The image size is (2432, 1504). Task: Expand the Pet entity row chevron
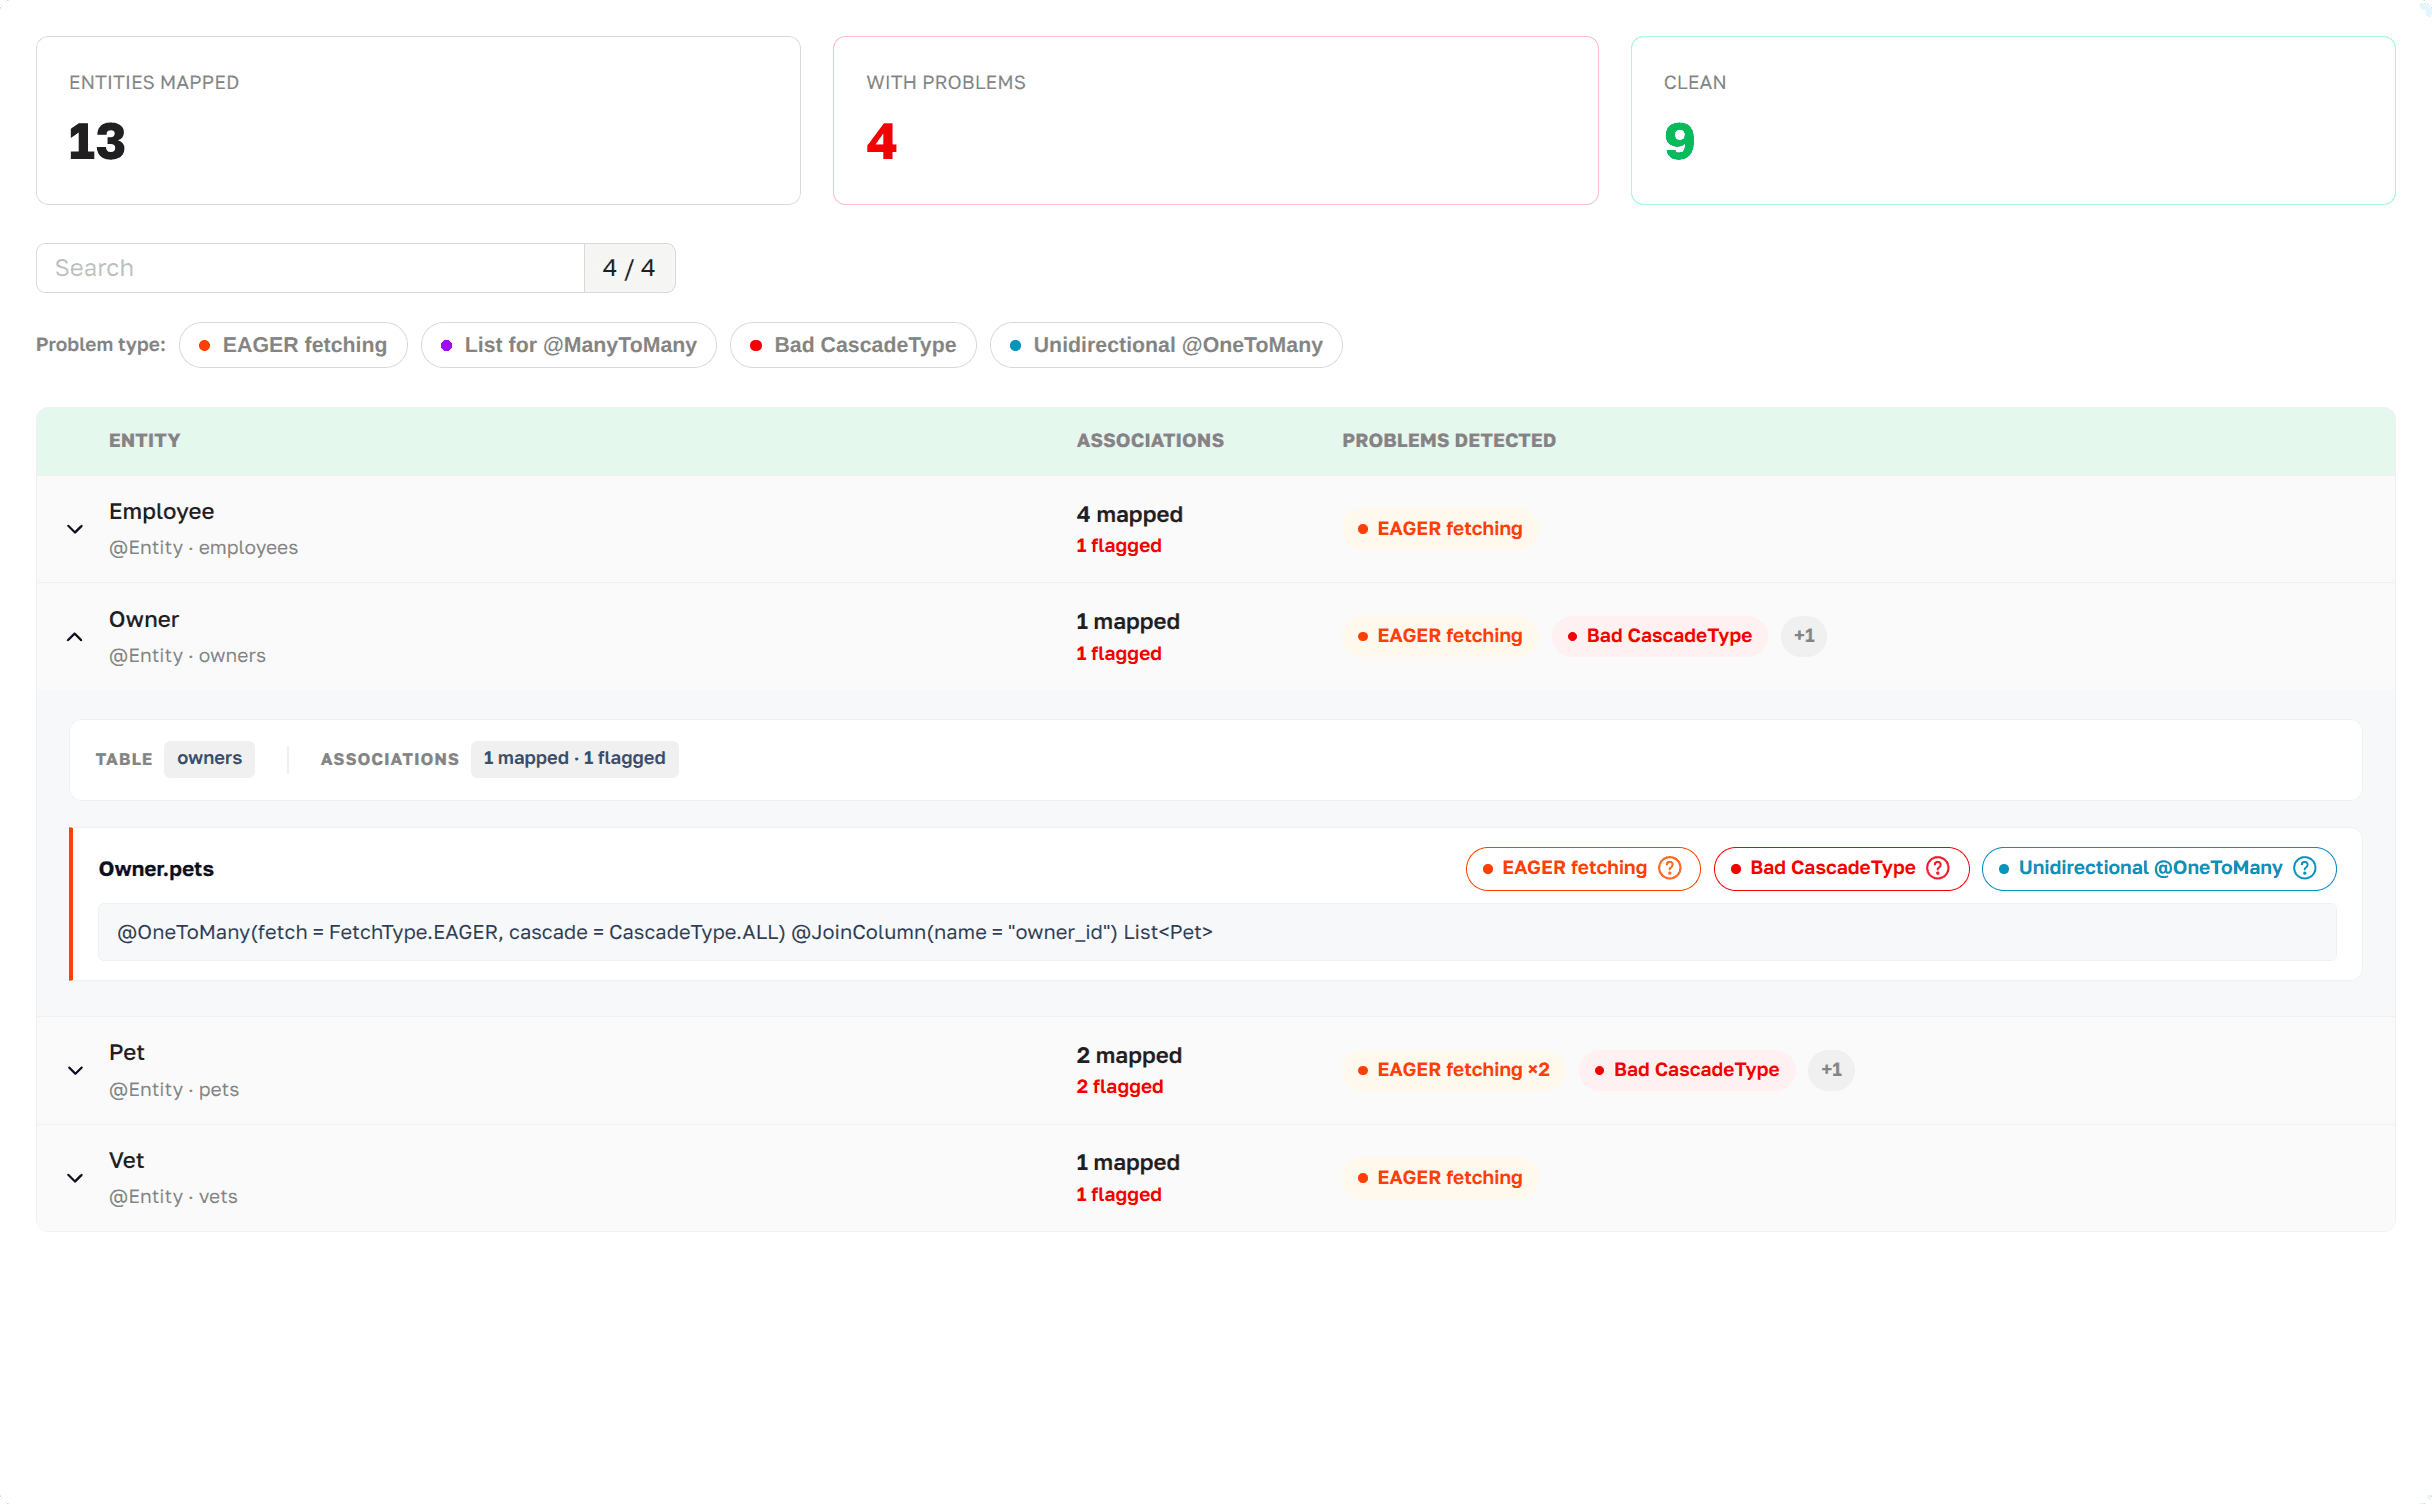coord(75,1070)
